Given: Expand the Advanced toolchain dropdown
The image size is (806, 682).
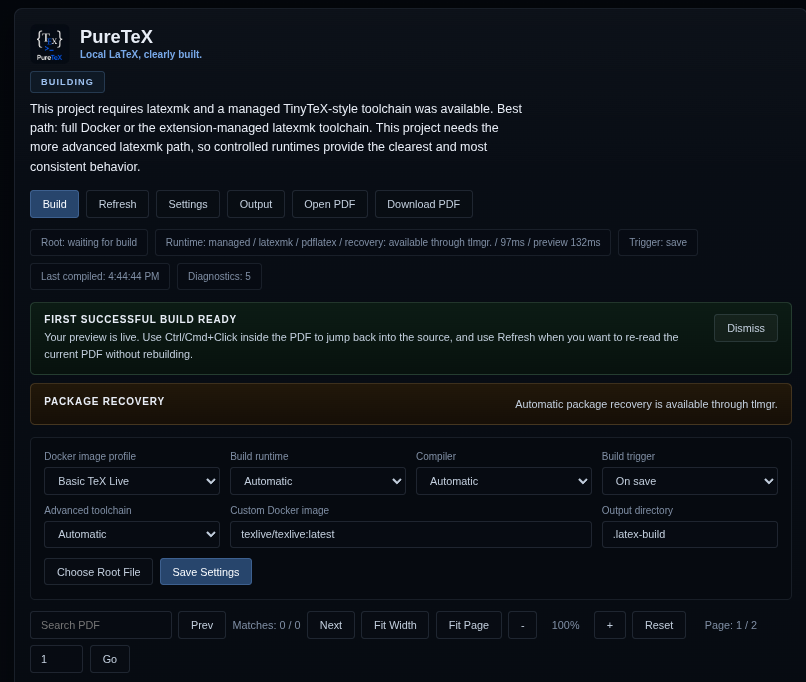Looking at the screenshot, I should click(131, 534).
